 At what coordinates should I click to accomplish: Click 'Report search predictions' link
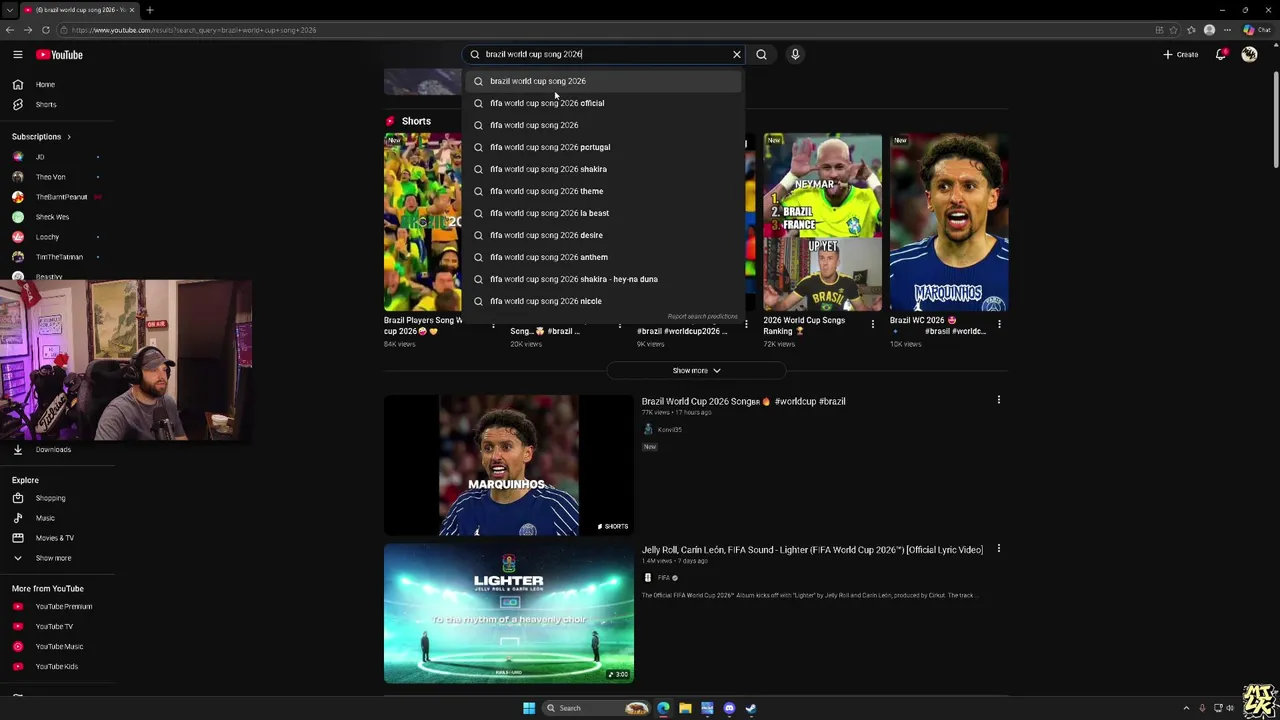point(702,317)
